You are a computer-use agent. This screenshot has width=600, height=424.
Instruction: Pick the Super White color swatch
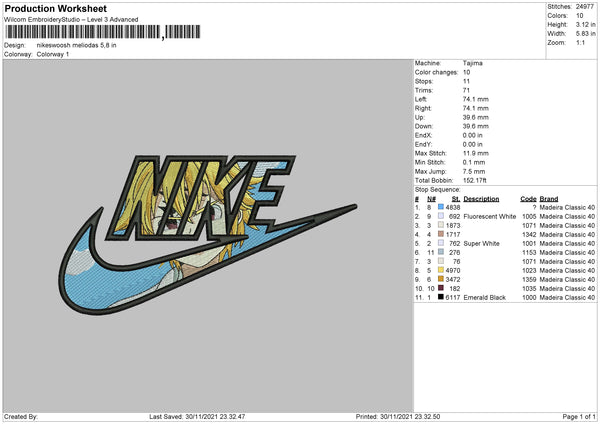(x=441, y=243)
